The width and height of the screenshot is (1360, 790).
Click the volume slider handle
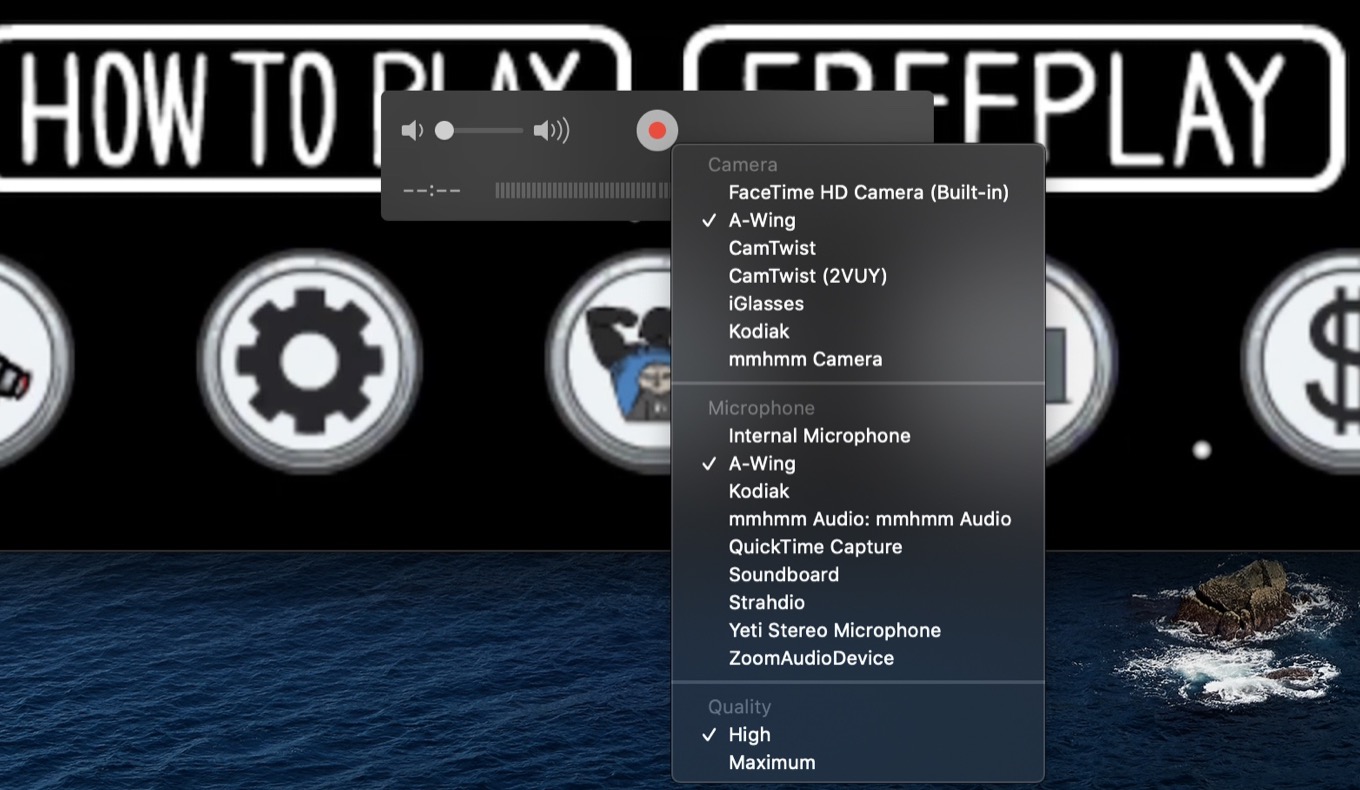[443, 129]
